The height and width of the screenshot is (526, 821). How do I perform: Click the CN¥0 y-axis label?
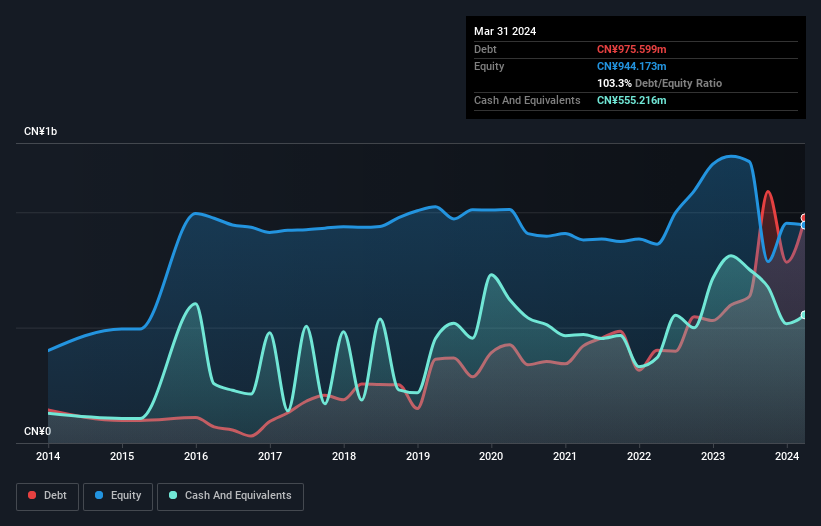point(38,431)
